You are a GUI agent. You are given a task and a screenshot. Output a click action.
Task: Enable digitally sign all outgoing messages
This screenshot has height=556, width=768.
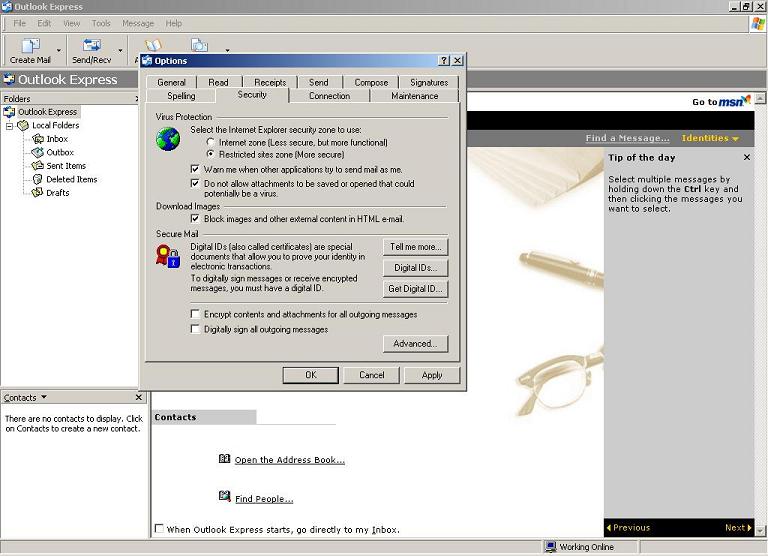click(195, 329)
